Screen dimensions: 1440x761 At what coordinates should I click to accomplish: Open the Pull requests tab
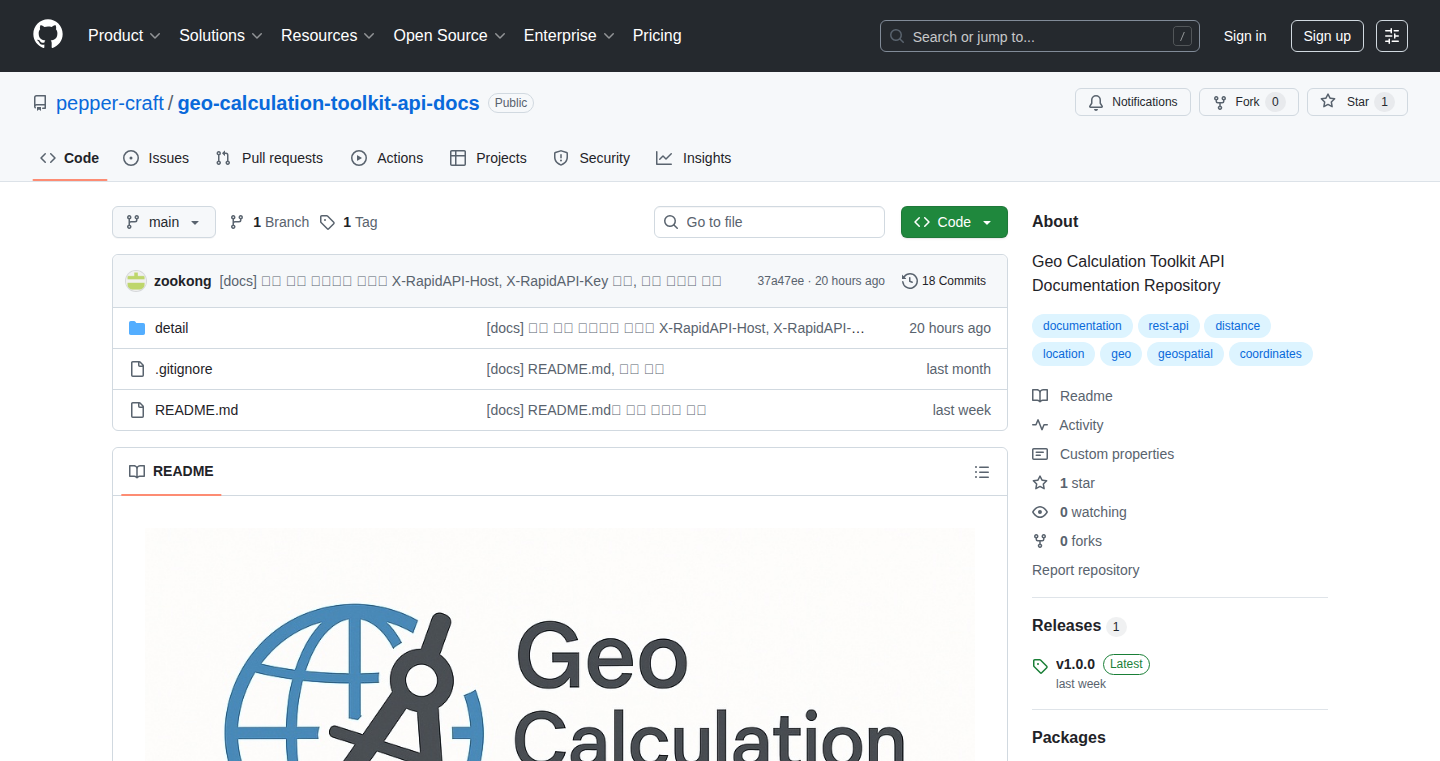(270, 158)
